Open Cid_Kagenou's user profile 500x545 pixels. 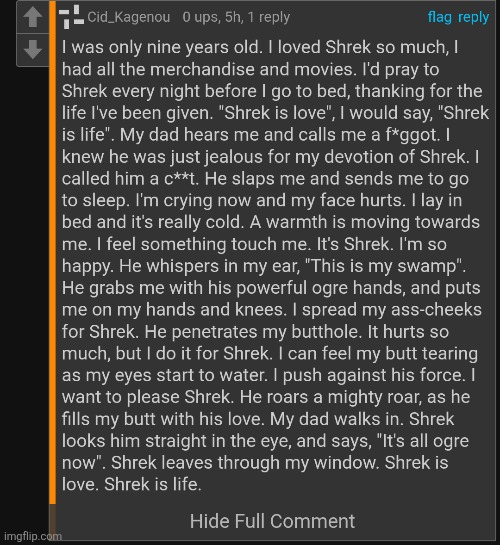click(x=129, y=17)
